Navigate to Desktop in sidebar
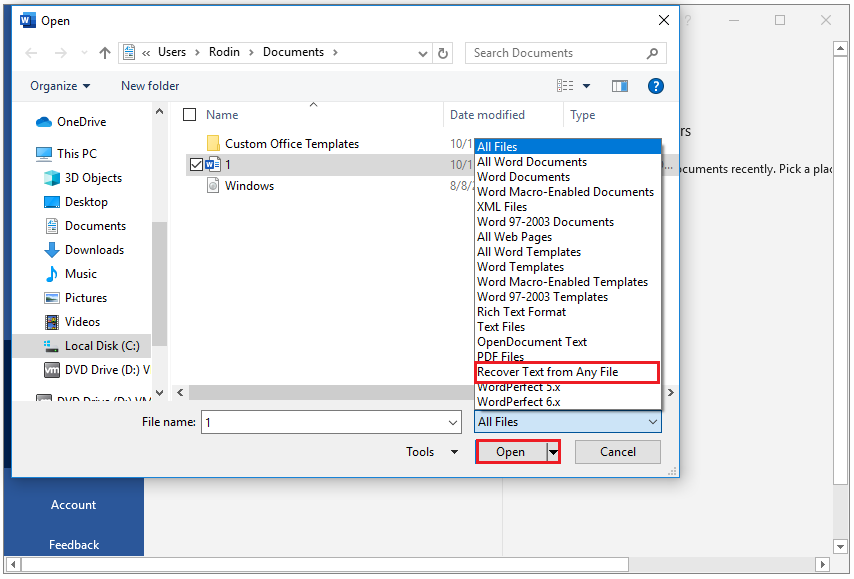 [76, 202]
